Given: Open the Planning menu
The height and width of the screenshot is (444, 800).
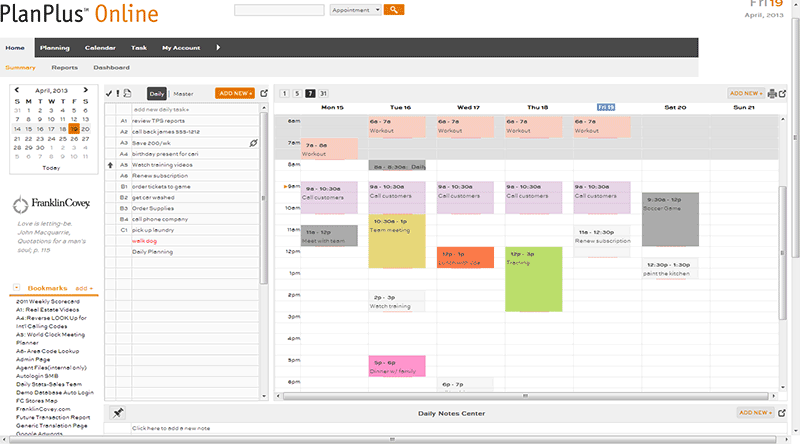Looking at the screenshot, I should 55,47.
